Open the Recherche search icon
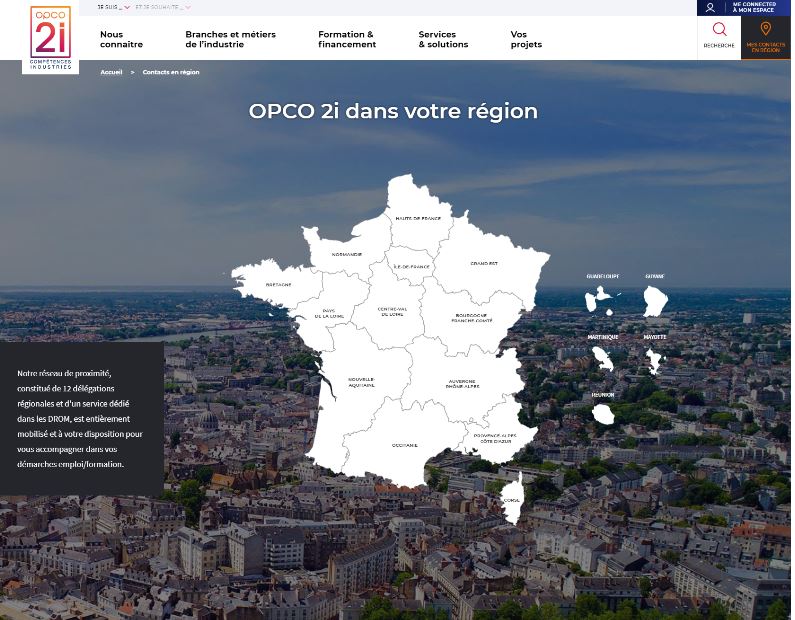The width and height of the screenshot is (795, 620). 719,31
